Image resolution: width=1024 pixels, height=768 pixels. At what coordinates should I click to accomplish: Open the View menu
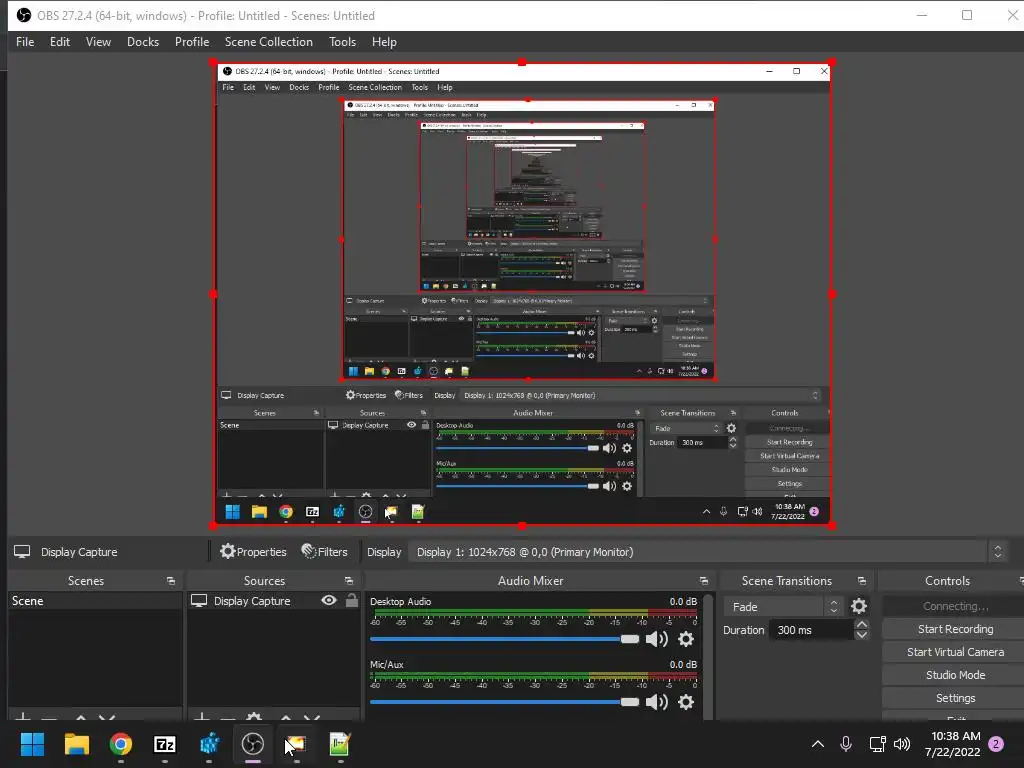click(x=98, y=42)
